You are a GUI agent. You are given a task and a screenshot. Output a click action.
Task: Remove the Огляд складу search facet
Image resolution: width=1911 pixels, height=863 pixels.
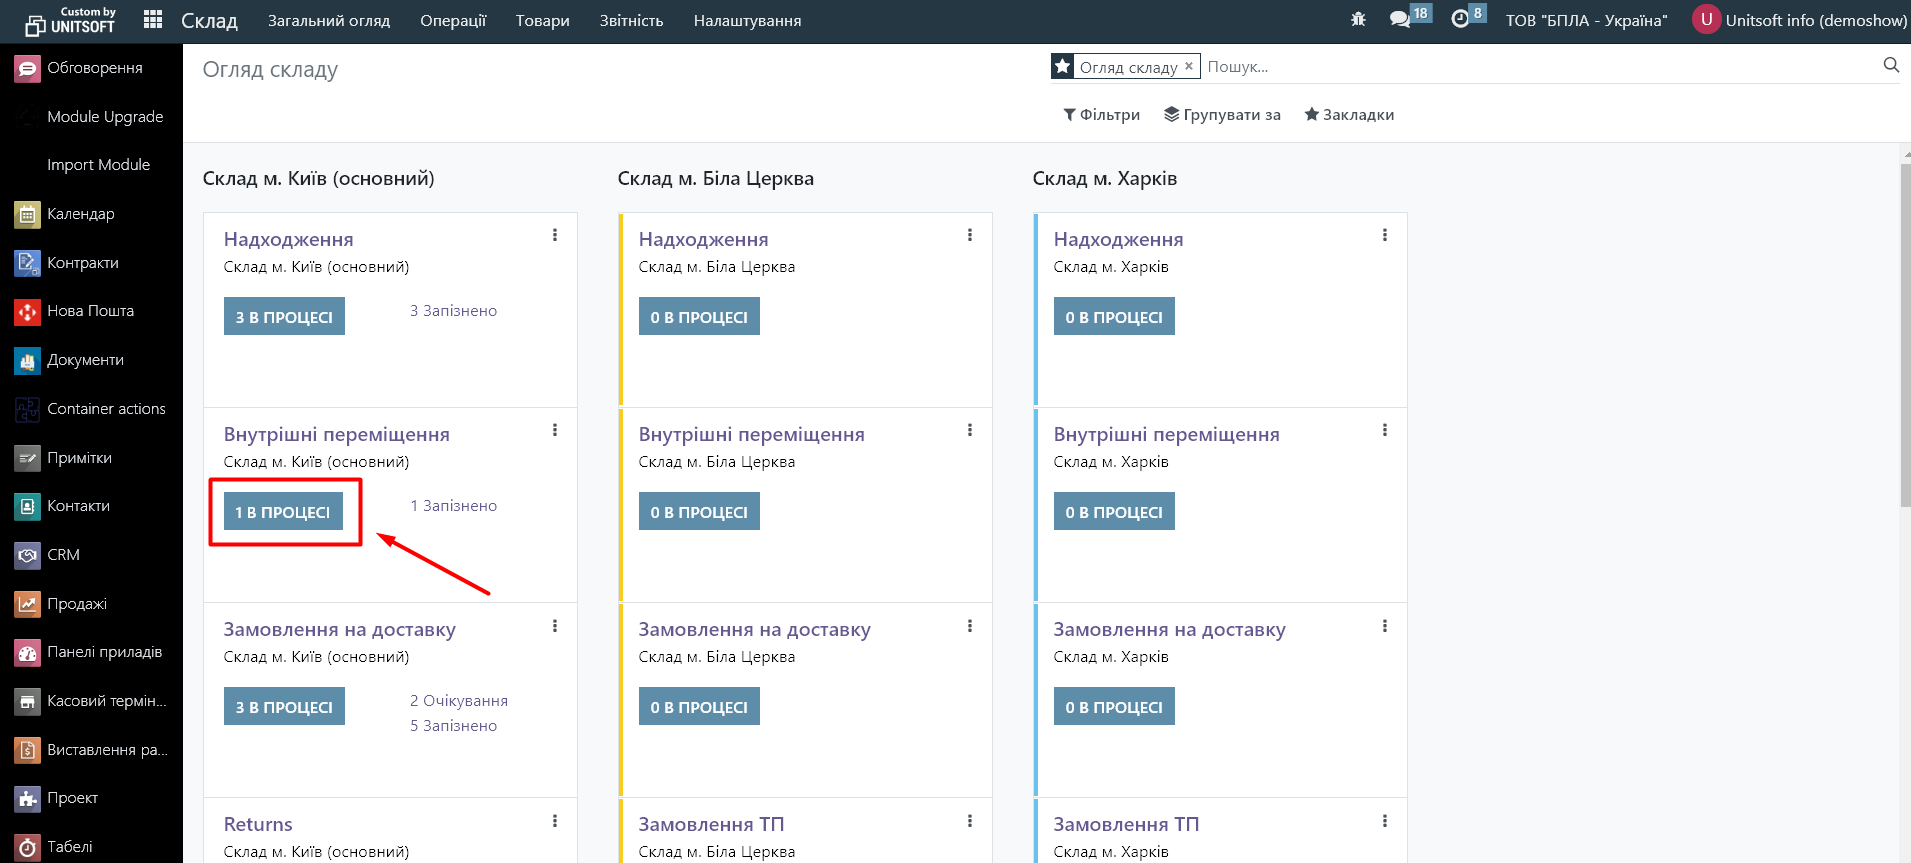click(x=1189, y=67)
